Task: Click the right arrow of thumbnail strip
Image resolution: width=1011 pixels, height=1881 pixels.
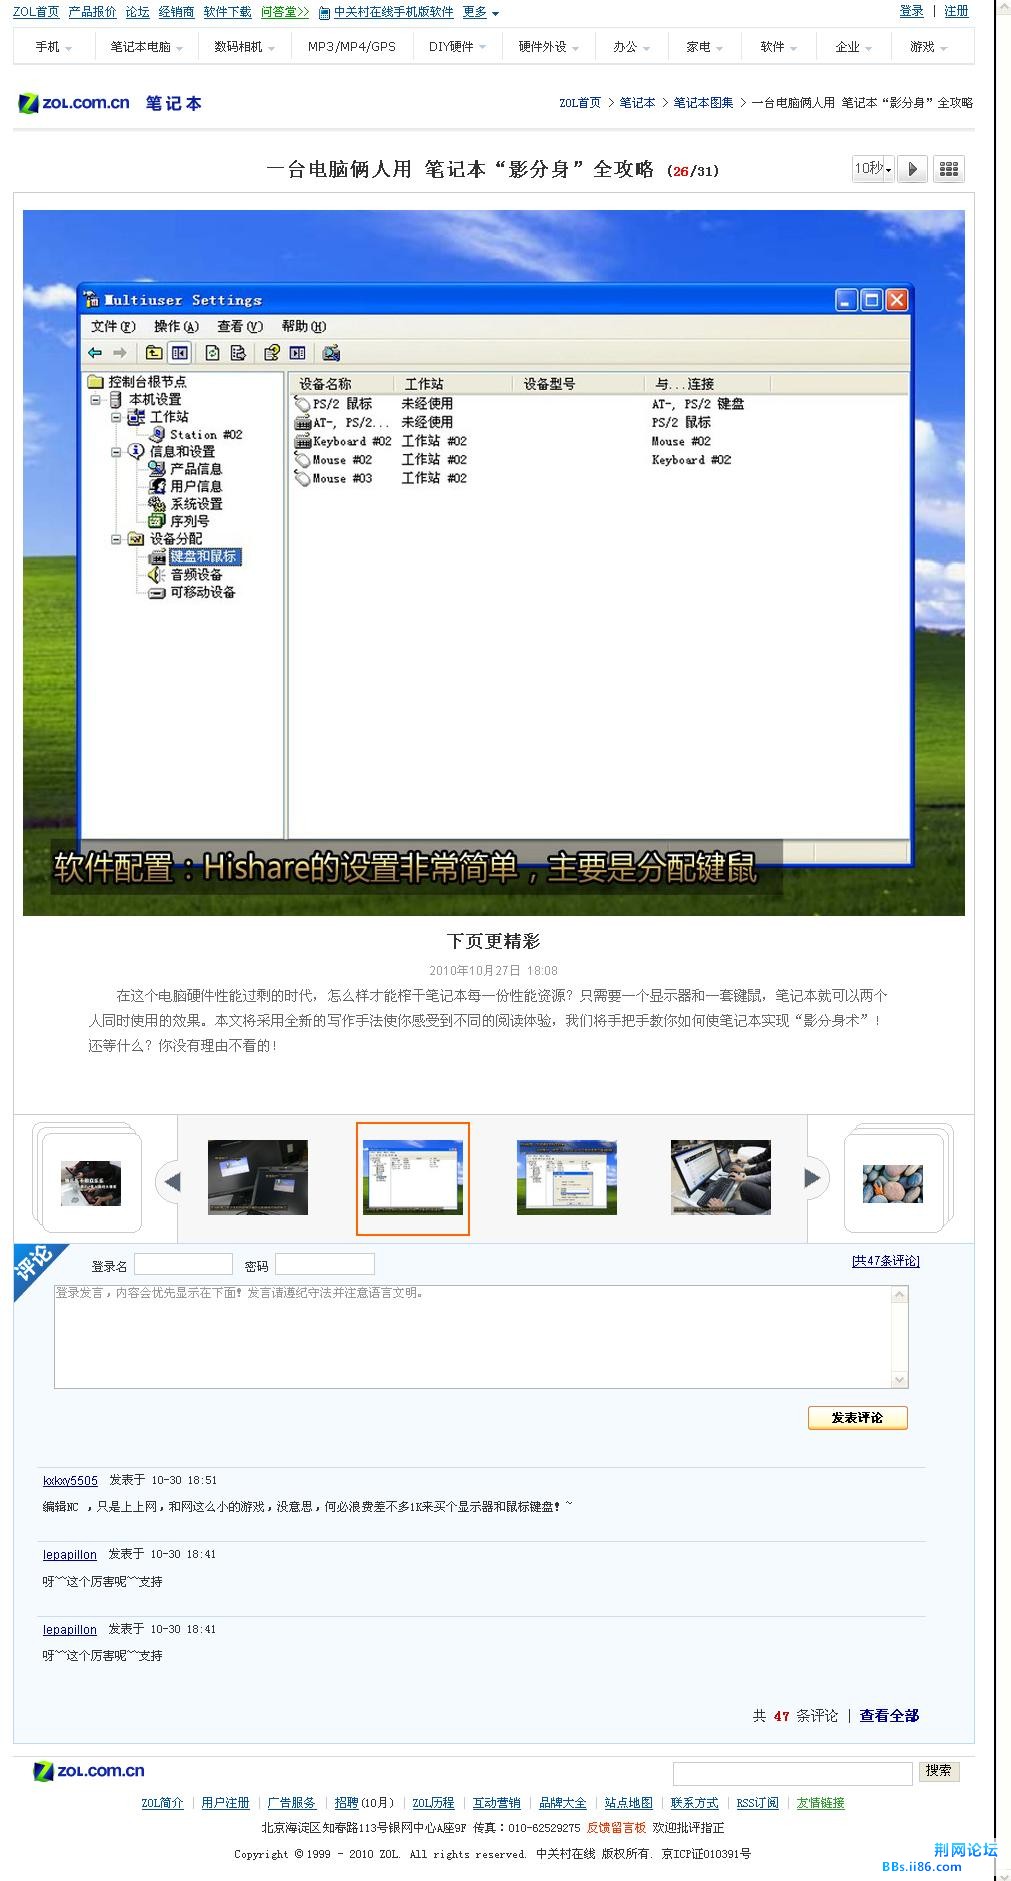Action: pyautogui.click(x=813, y=1178)
